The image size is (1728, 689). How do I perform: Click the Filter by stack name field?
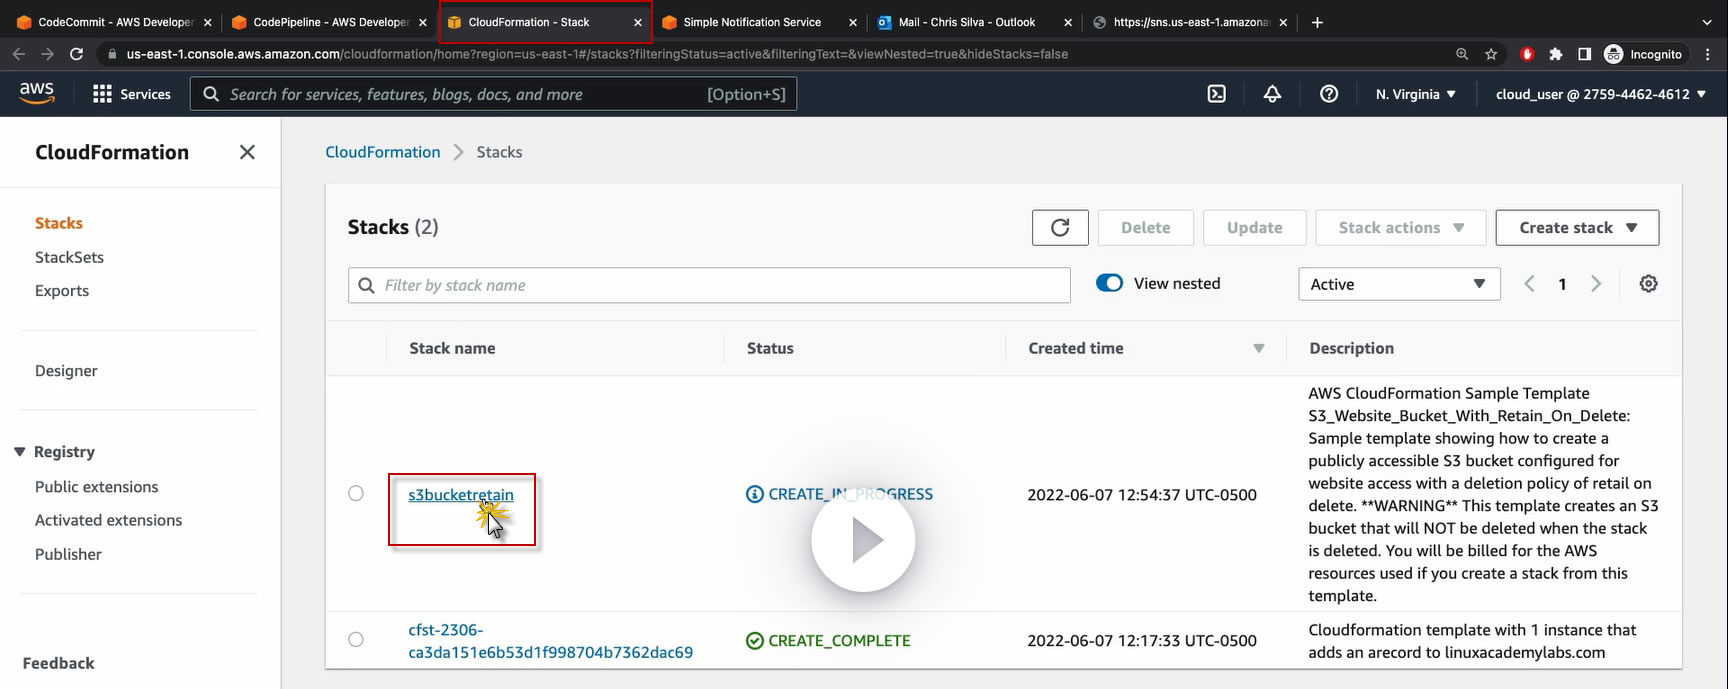(709, 285)
